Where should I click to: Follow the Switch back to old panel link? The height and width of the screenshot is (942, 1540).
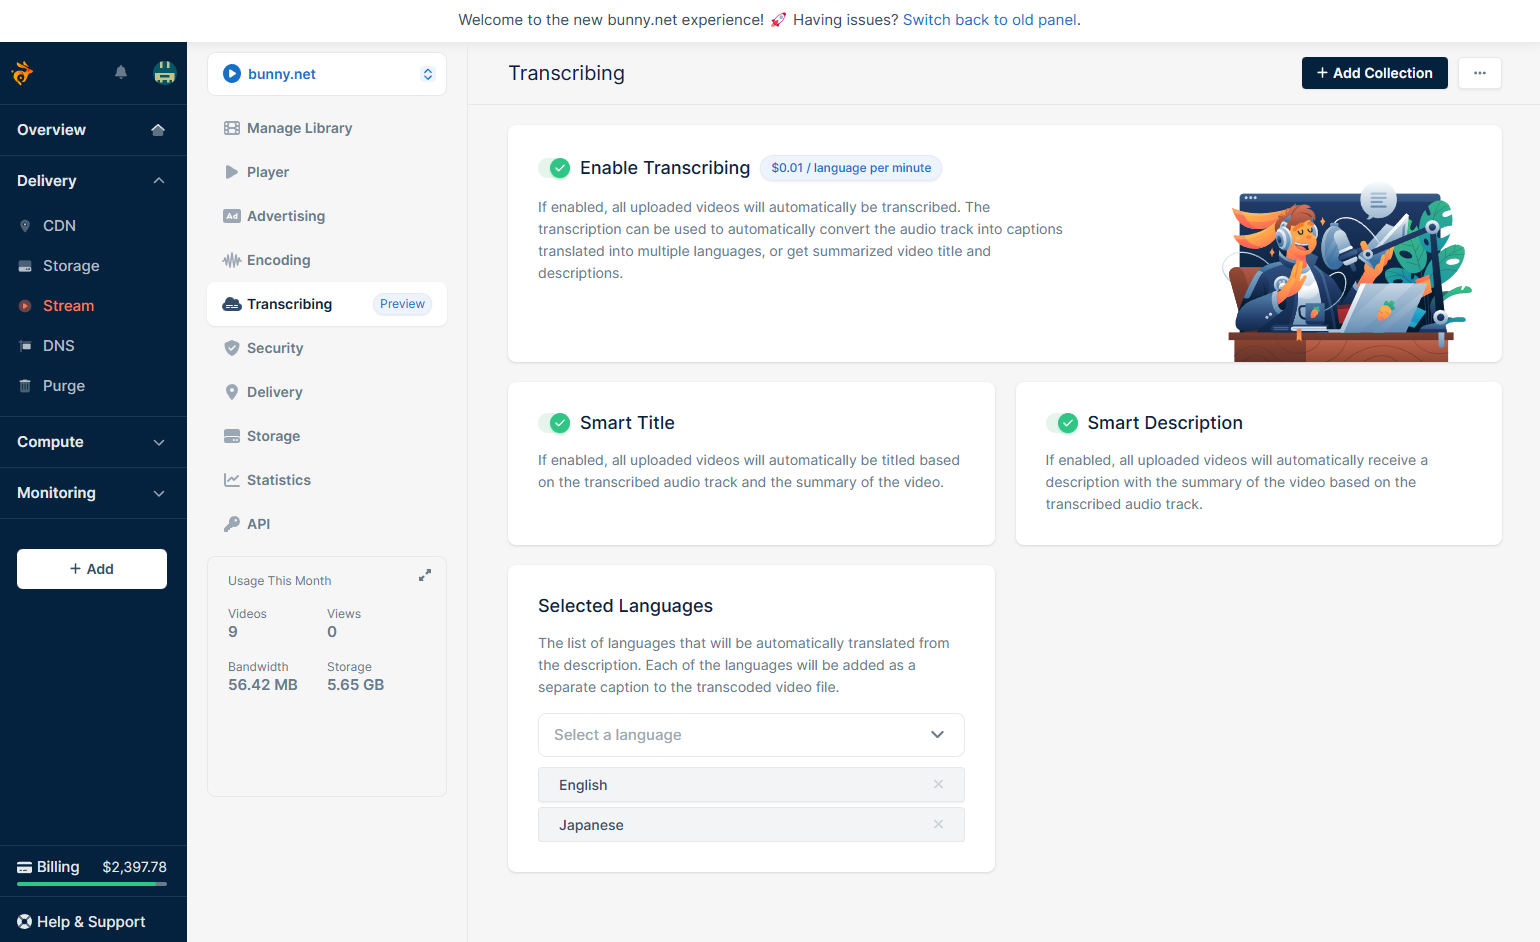tap(988, 19)
